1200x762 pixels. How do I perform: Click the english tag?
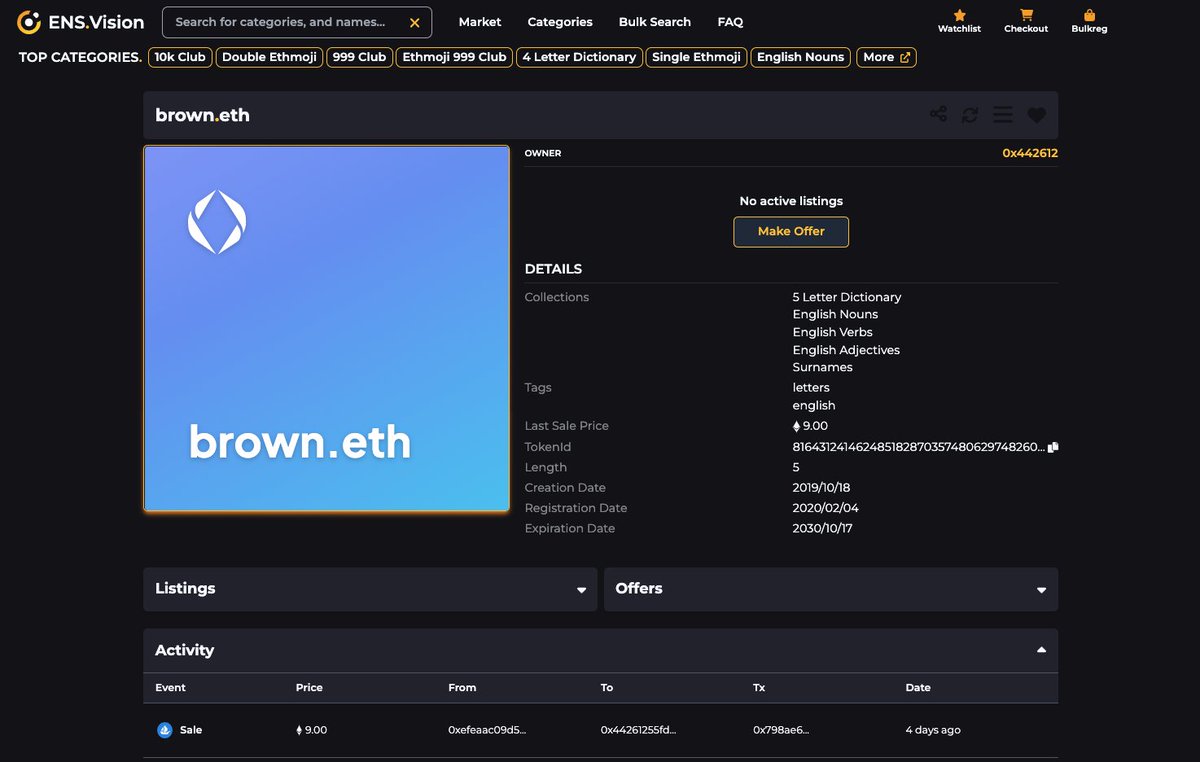click(814, 405)
